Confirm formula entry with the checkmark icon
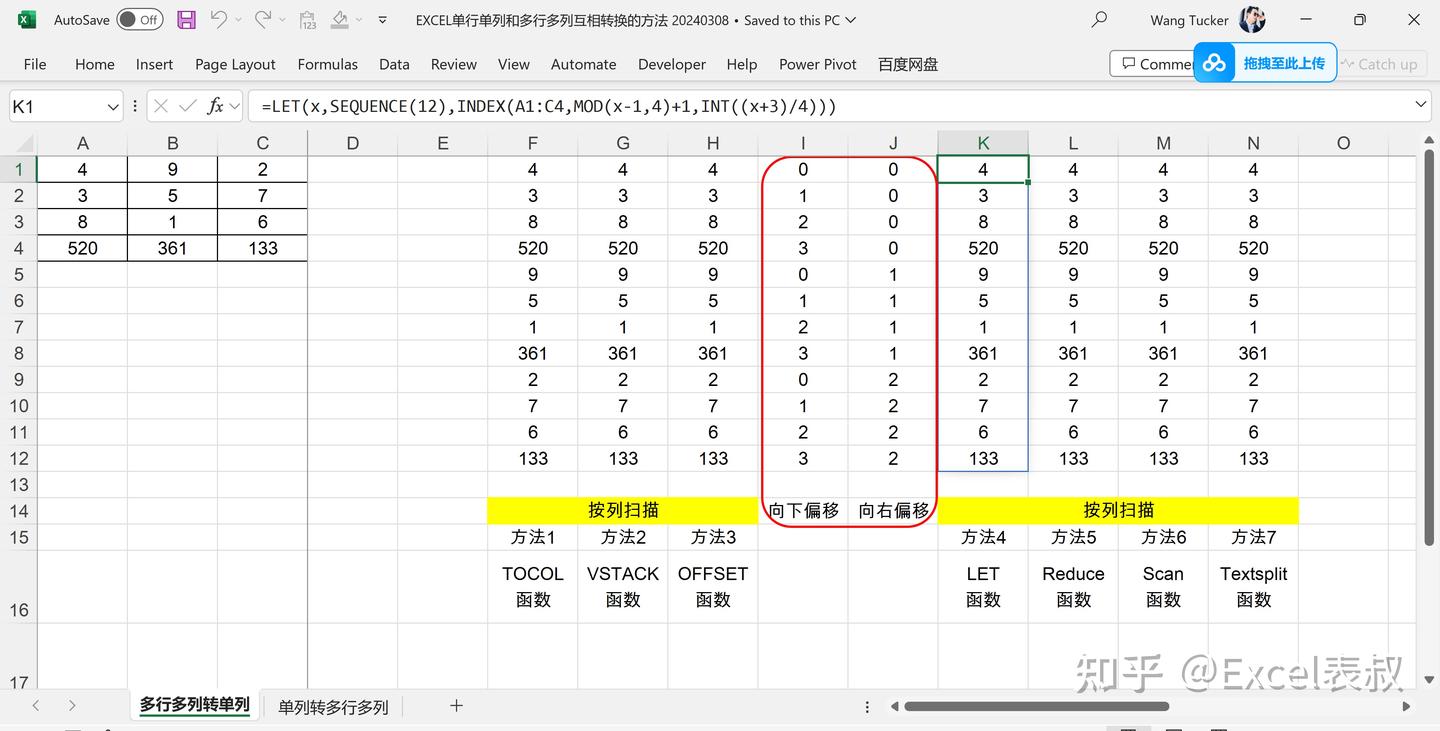The height and width of the screenshot is (731, 1440). coord(188,106)
